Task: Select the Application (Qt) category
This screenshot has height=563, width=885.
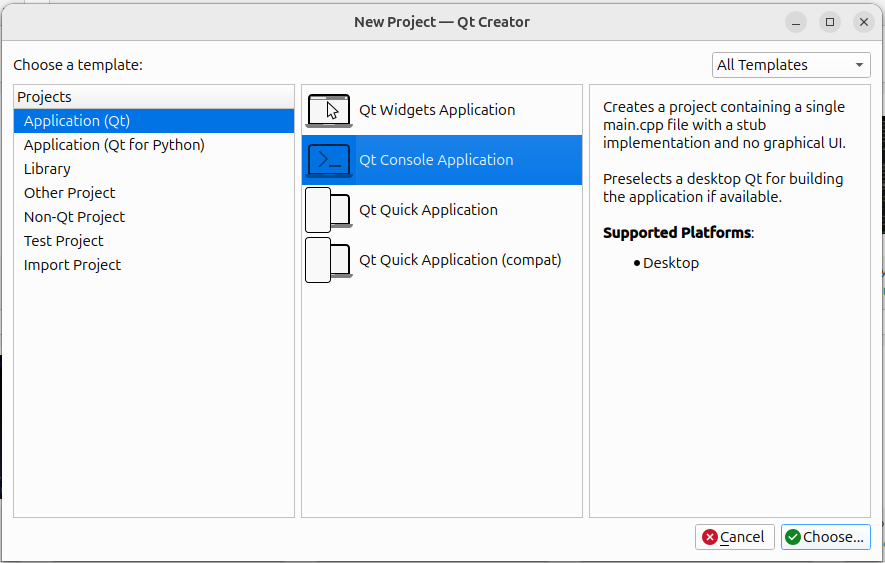Action: click(77, 121)
